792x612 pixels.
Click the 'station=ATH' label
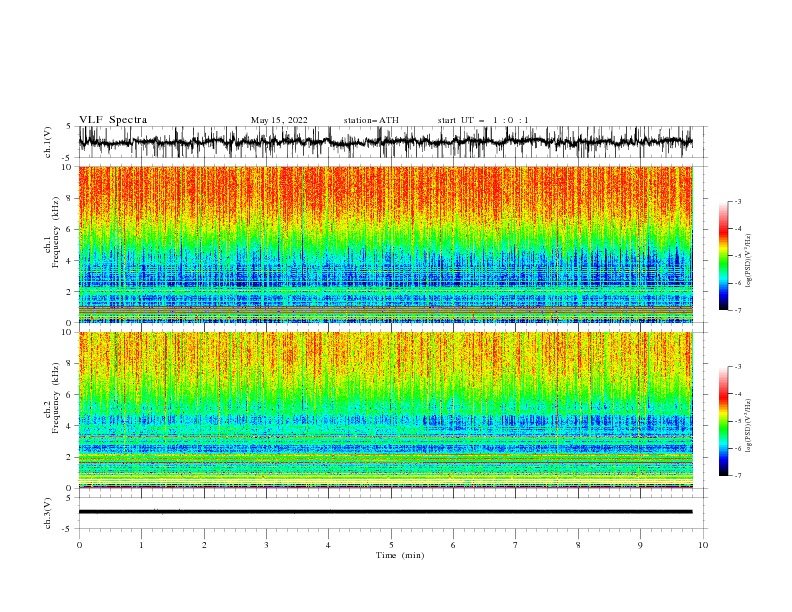click(371, 120)
